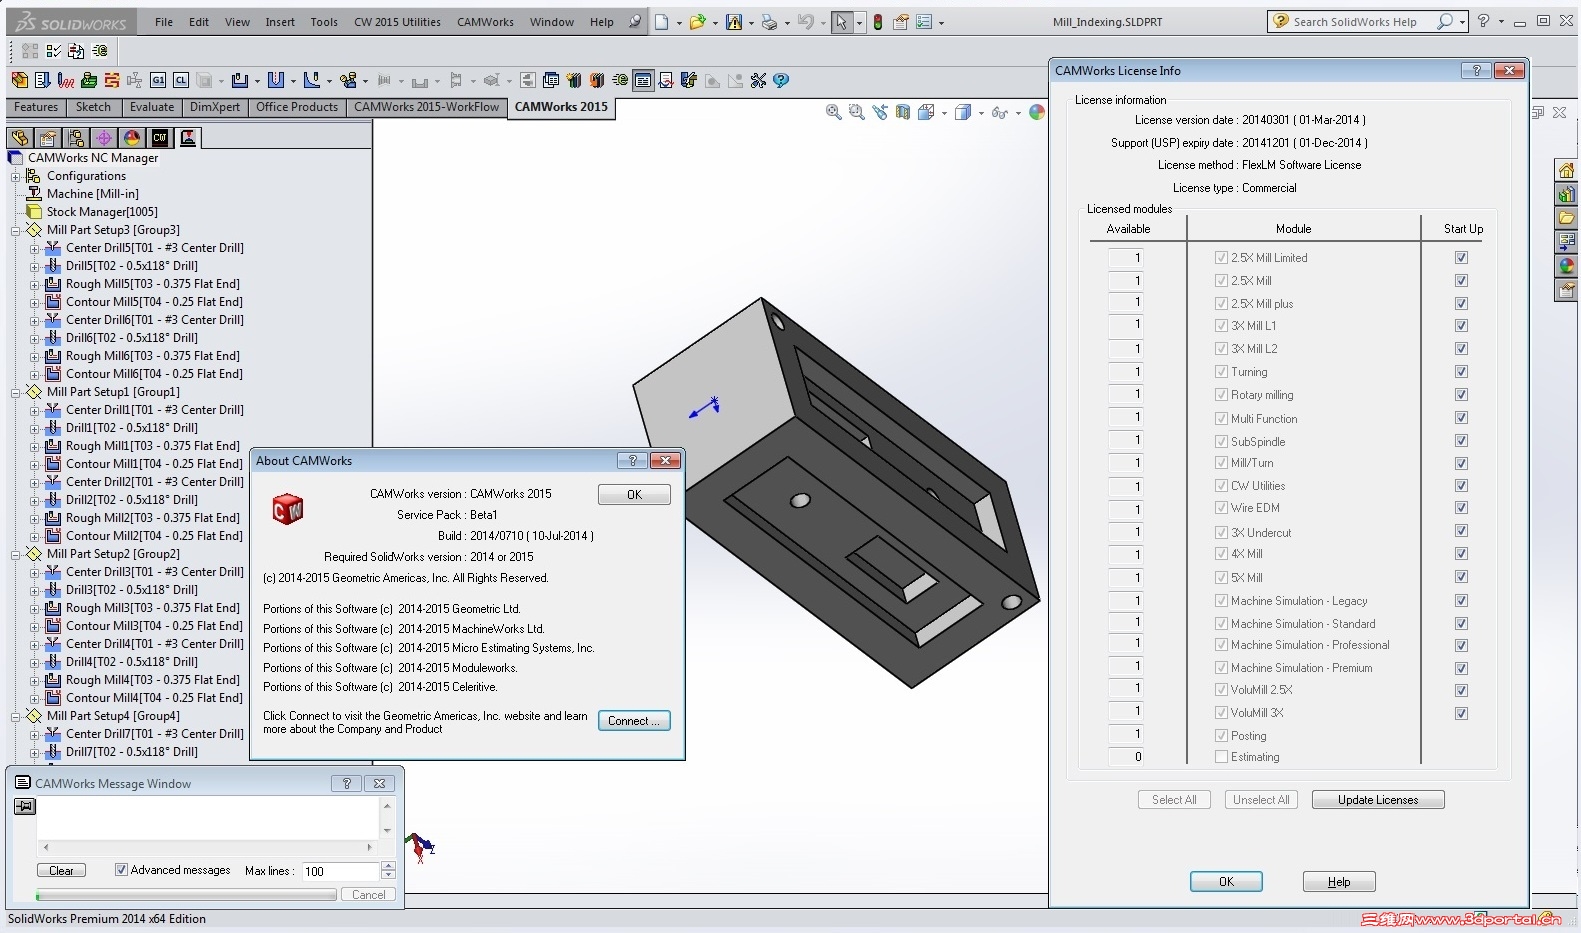Click OK in the About CAMWorks dialog
Image resolution: width=1581 pixels, height=933 pixels.
click(x=634, y=495)
